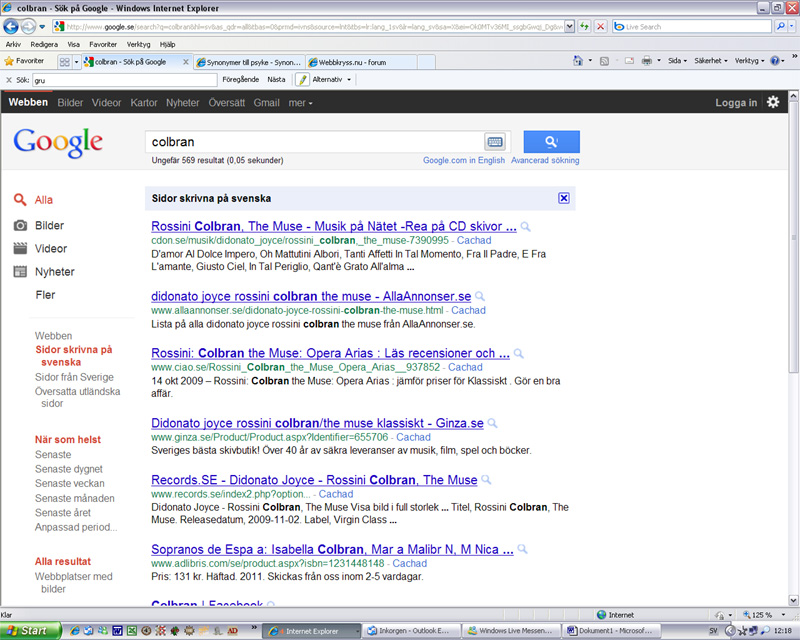Open Google settings gear icon
Image resolution: width=800 pixels, height=640 pixels.
click(x=772, y=102)
